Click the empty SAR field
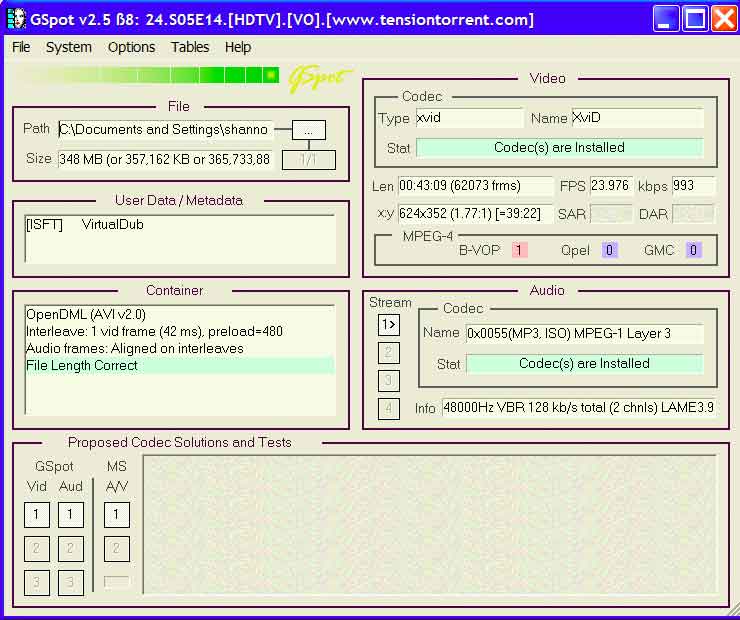This screenshot has height=620, width=740. (611, 214)
